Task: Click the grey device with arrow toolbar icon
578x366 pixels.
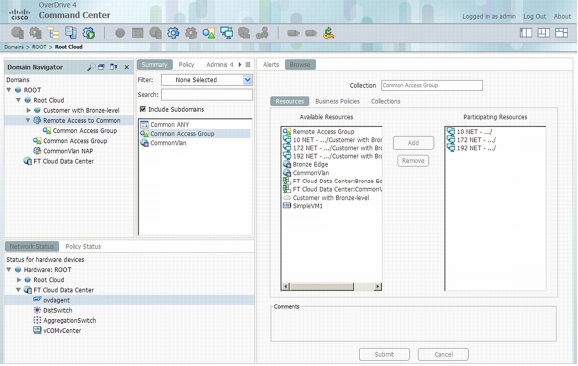Action: (x=293, y=33)
